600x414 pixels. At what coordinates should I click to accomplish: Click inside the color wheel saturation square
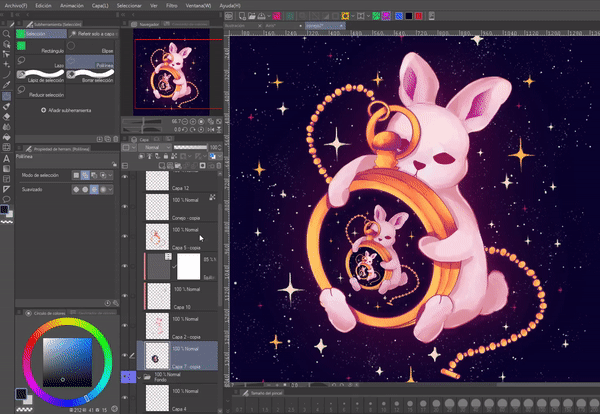67,362
